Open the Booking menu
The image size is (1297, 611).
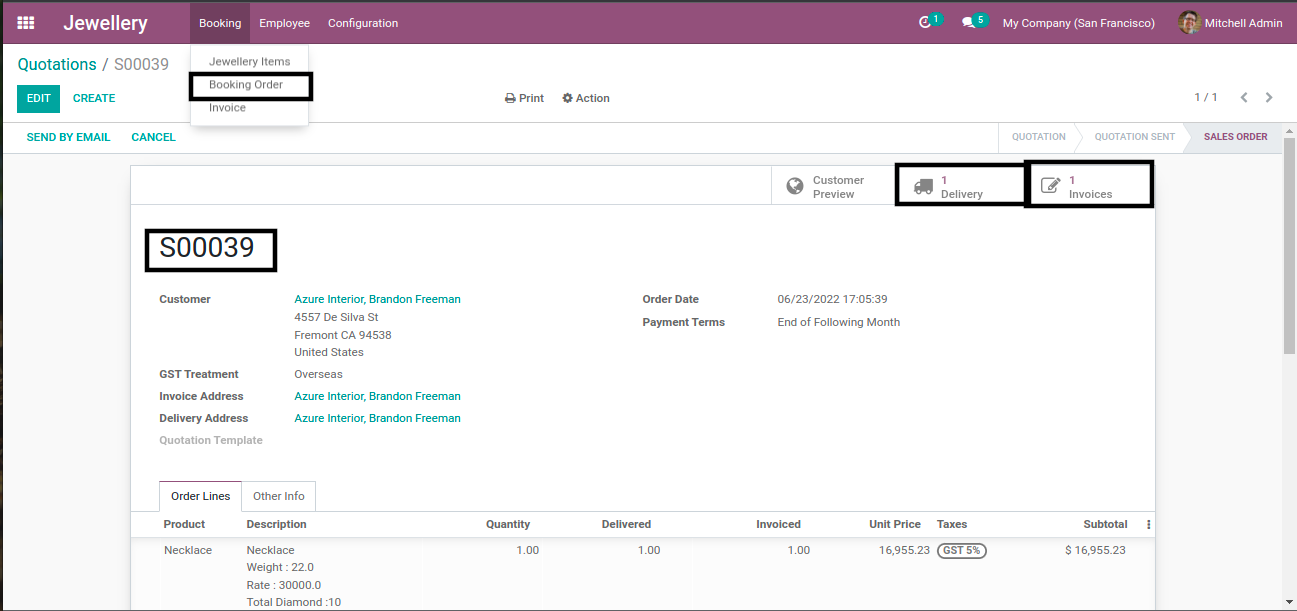click(x=220, y=23)
